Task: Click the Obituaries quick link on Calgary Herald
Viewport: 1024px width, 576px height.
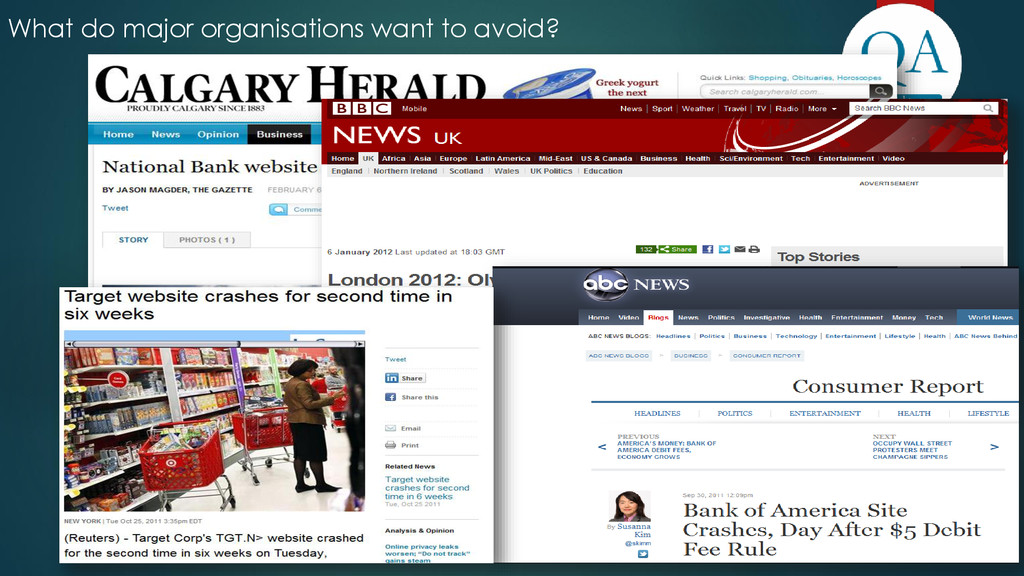Action: [812, 78]
